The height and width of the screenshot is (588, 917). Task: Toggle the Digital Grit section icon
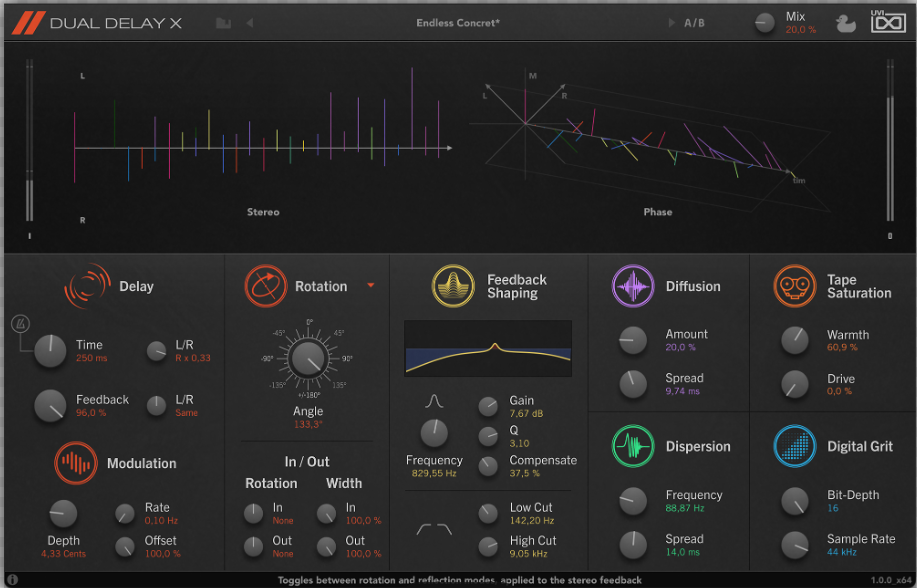click(794, 446)
